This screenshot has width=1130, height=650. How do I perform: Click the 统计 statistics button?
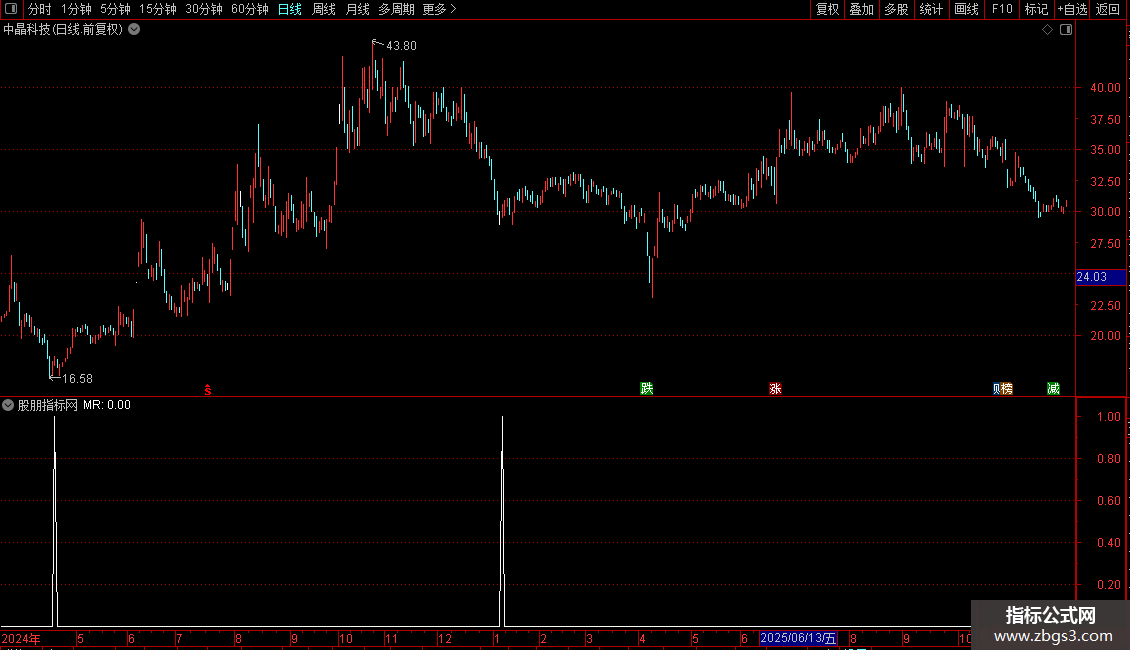pyautogui.click(x=931, y=9)
